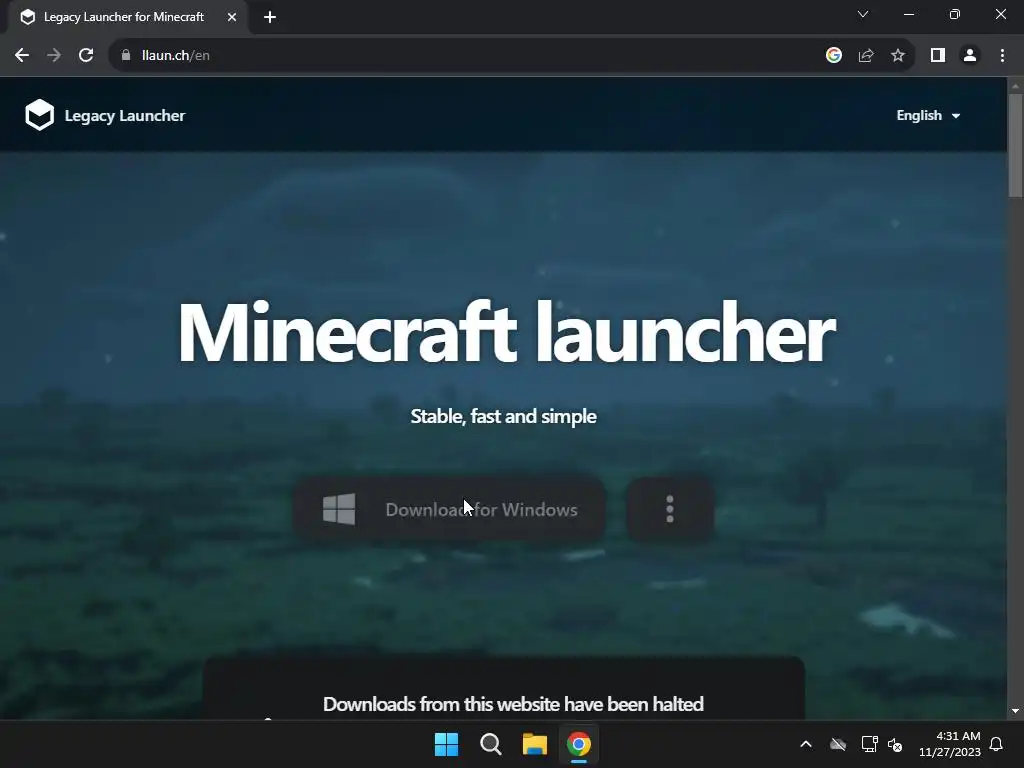The height and width of the screenshot is (768, 1024).
Task: Open File Explorer from taskbar
Action: (535, 744)
